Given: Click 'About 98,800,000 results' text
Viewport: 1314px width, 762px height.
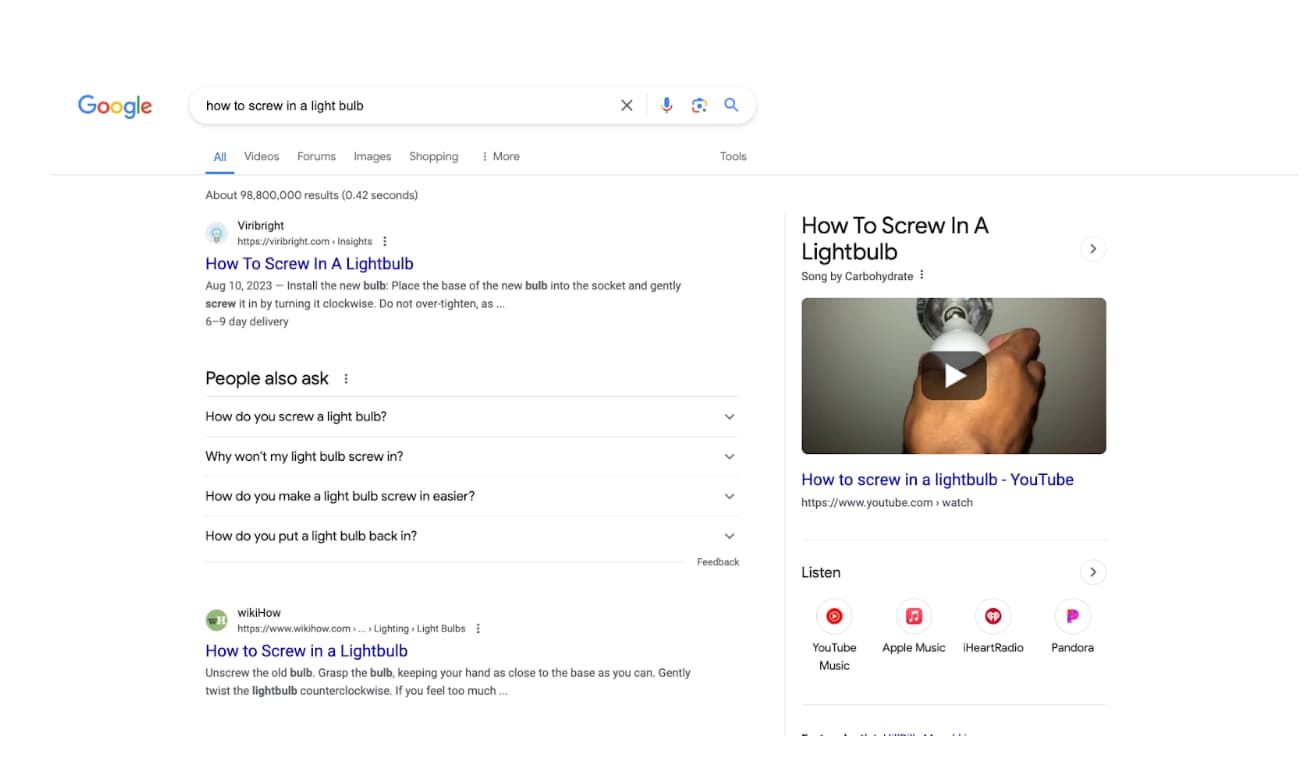Looking at the screenshot, I should click(312, 195).
